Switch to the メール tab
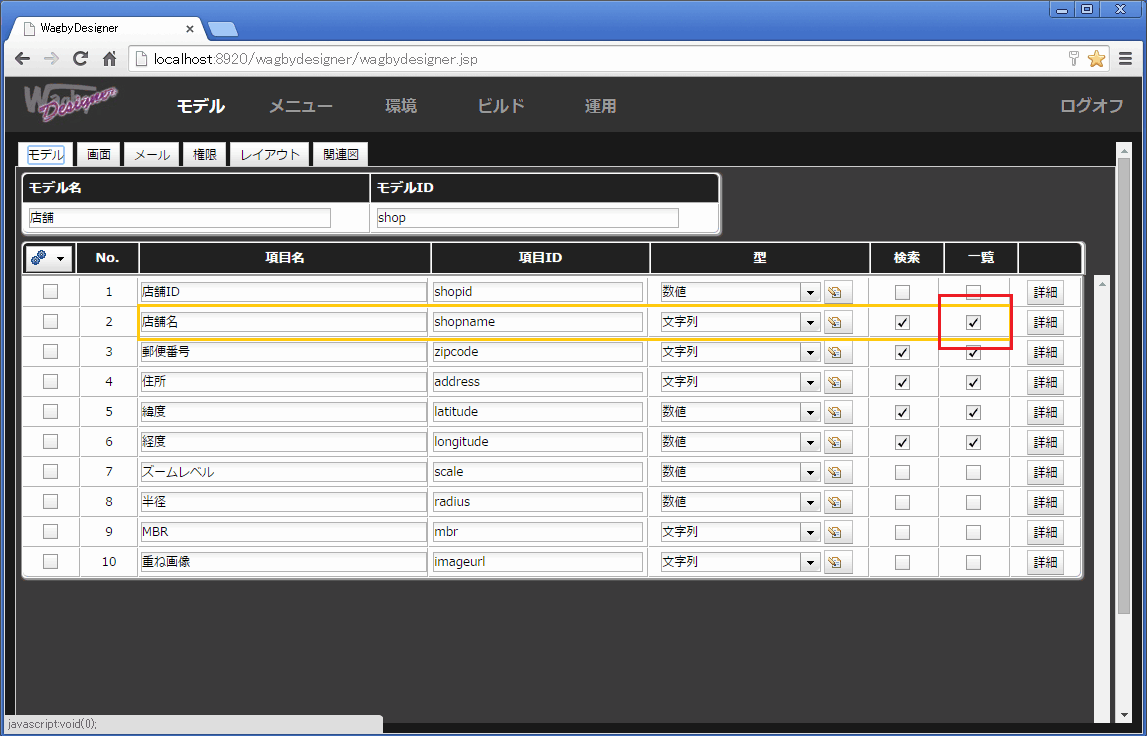The image size is (1147, 736). tap(151, 154)
